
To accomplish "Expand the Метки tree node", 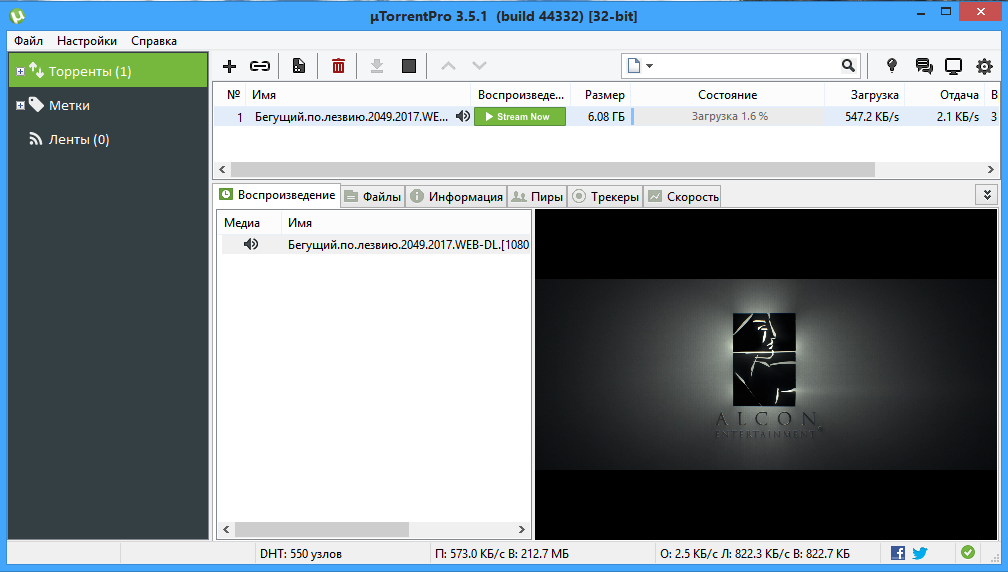I will [x=21, y=105].
